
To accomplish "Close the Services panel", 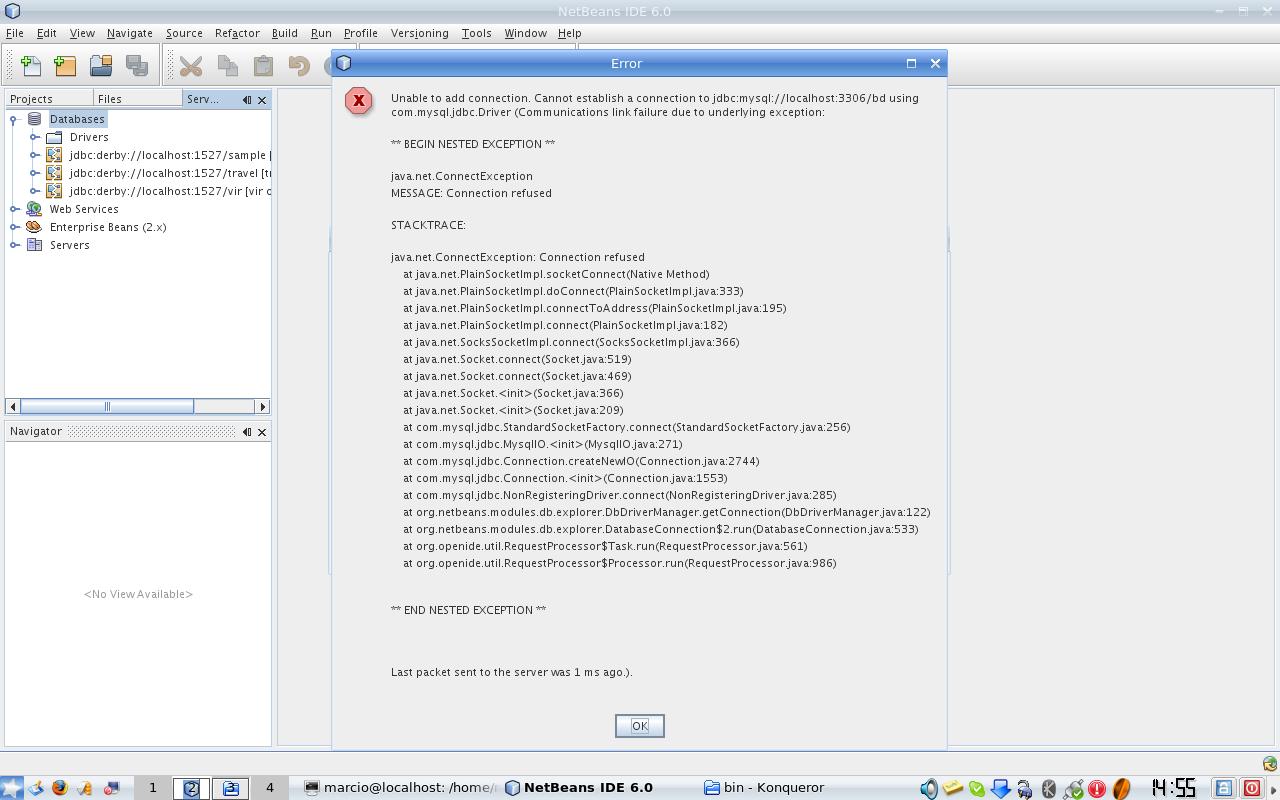I will (x=262, y=100).
